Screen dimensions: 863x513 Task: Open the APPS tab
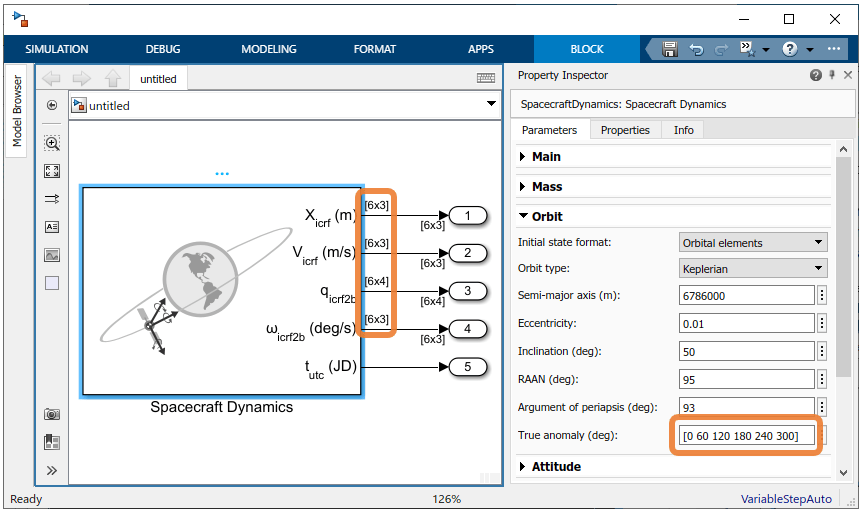click(481, 49)
